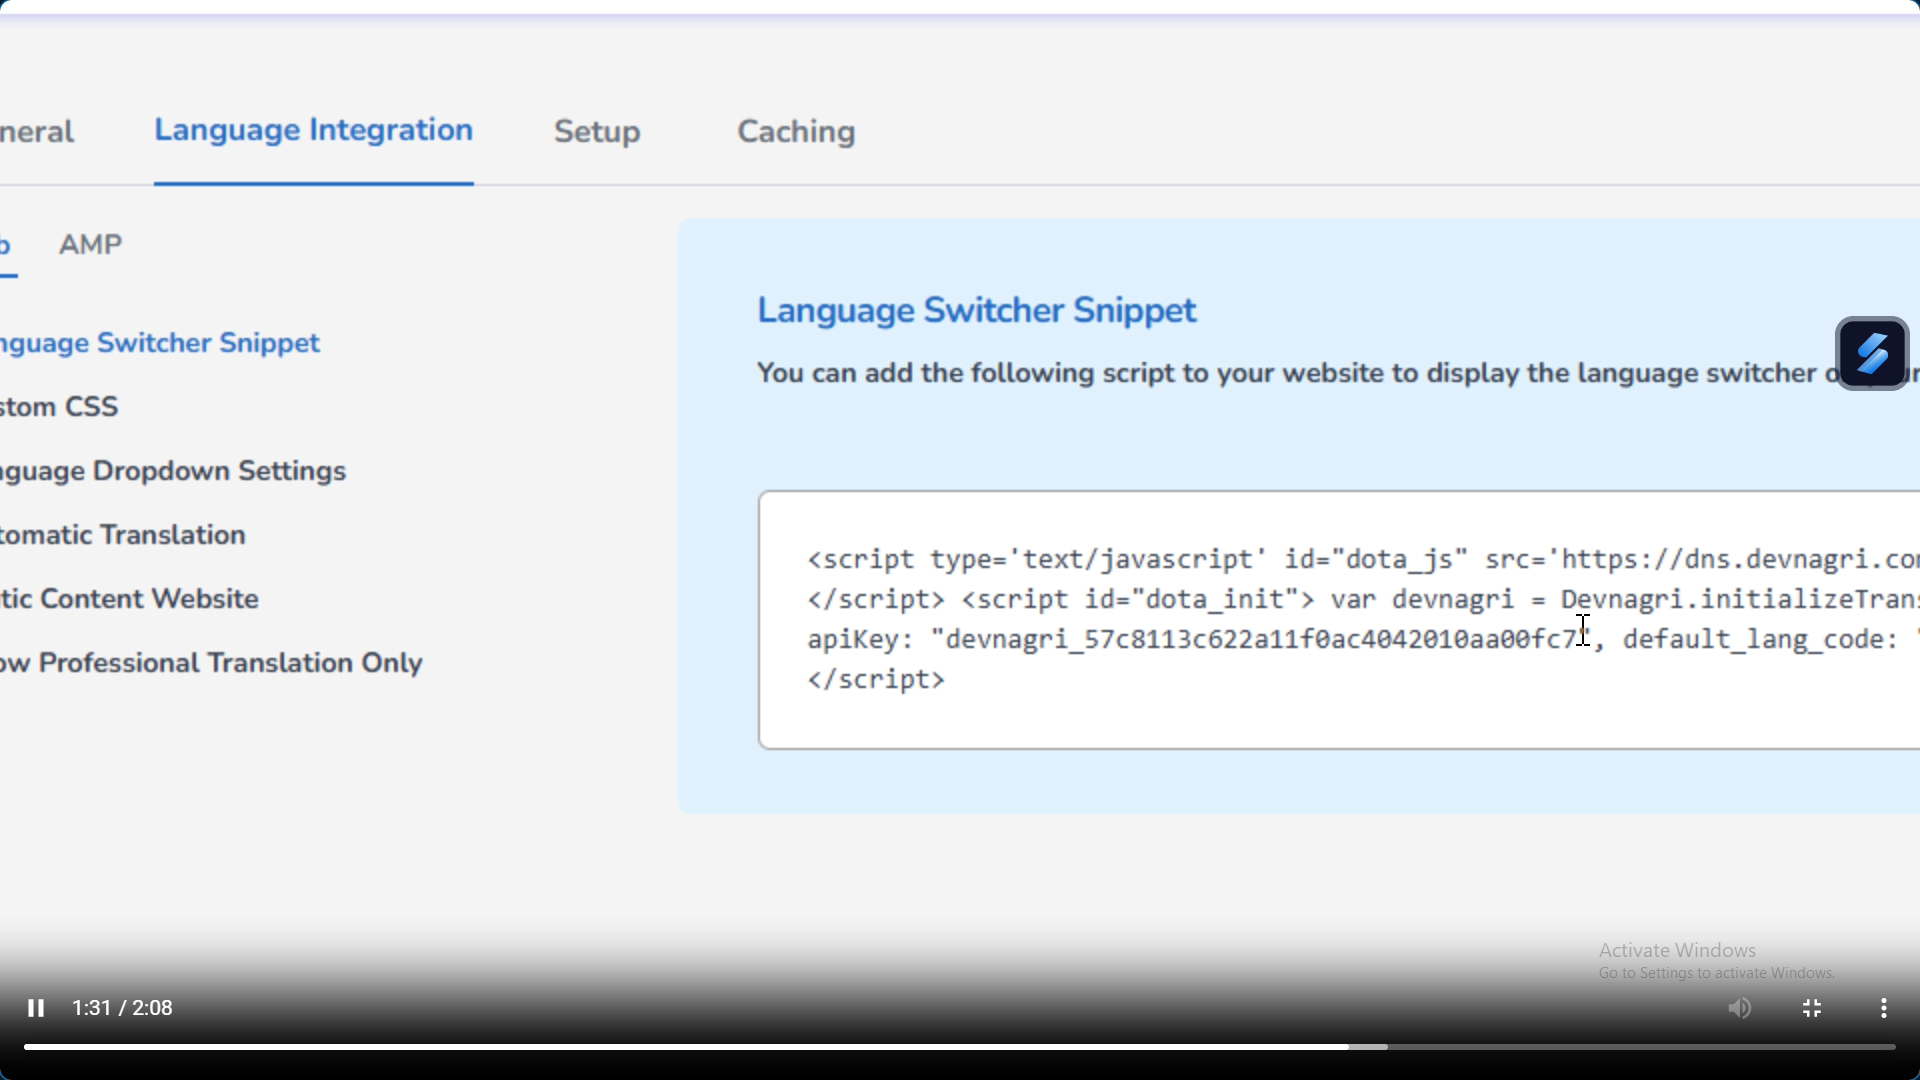The width and height of the screenshot is (1920, 1080).
Task: Open the partially visible General tab
Action: (x=37, y=132)
